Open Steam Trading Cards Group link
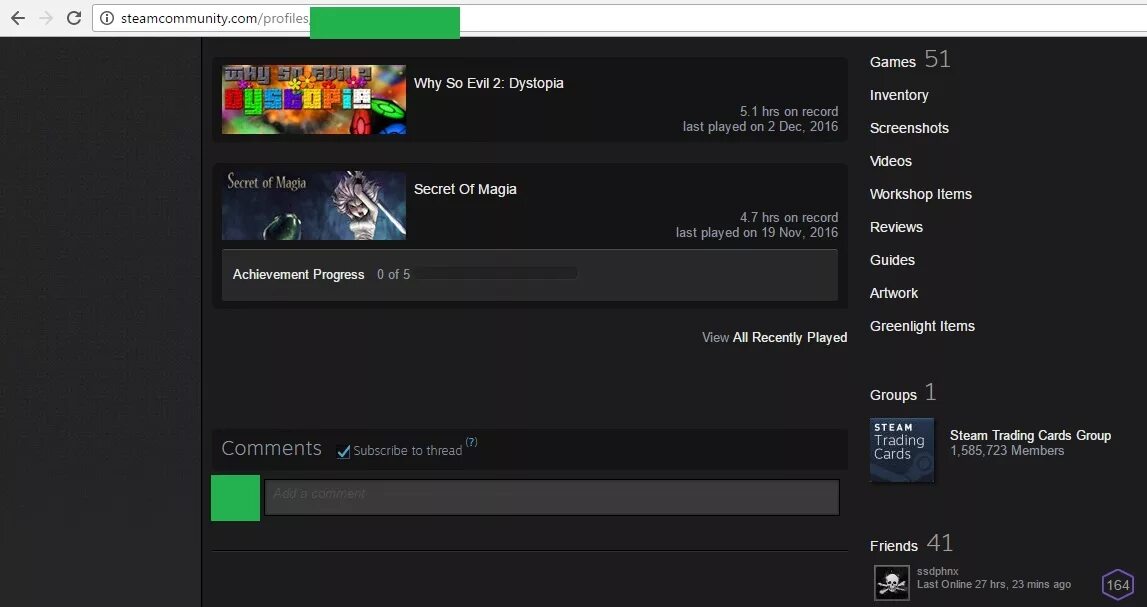This screenshot has height=607, width=1147. tap(1030, 435)
